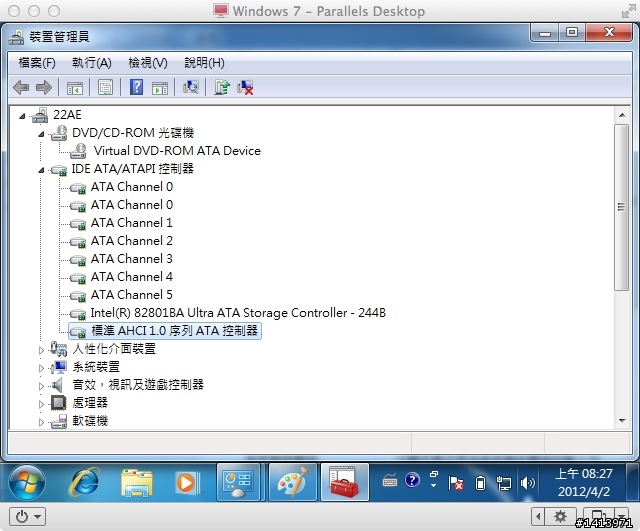Screen dimensions: 640x531
Task: Click the Forward arrow in toolbar
Action: tap(44, 87)
